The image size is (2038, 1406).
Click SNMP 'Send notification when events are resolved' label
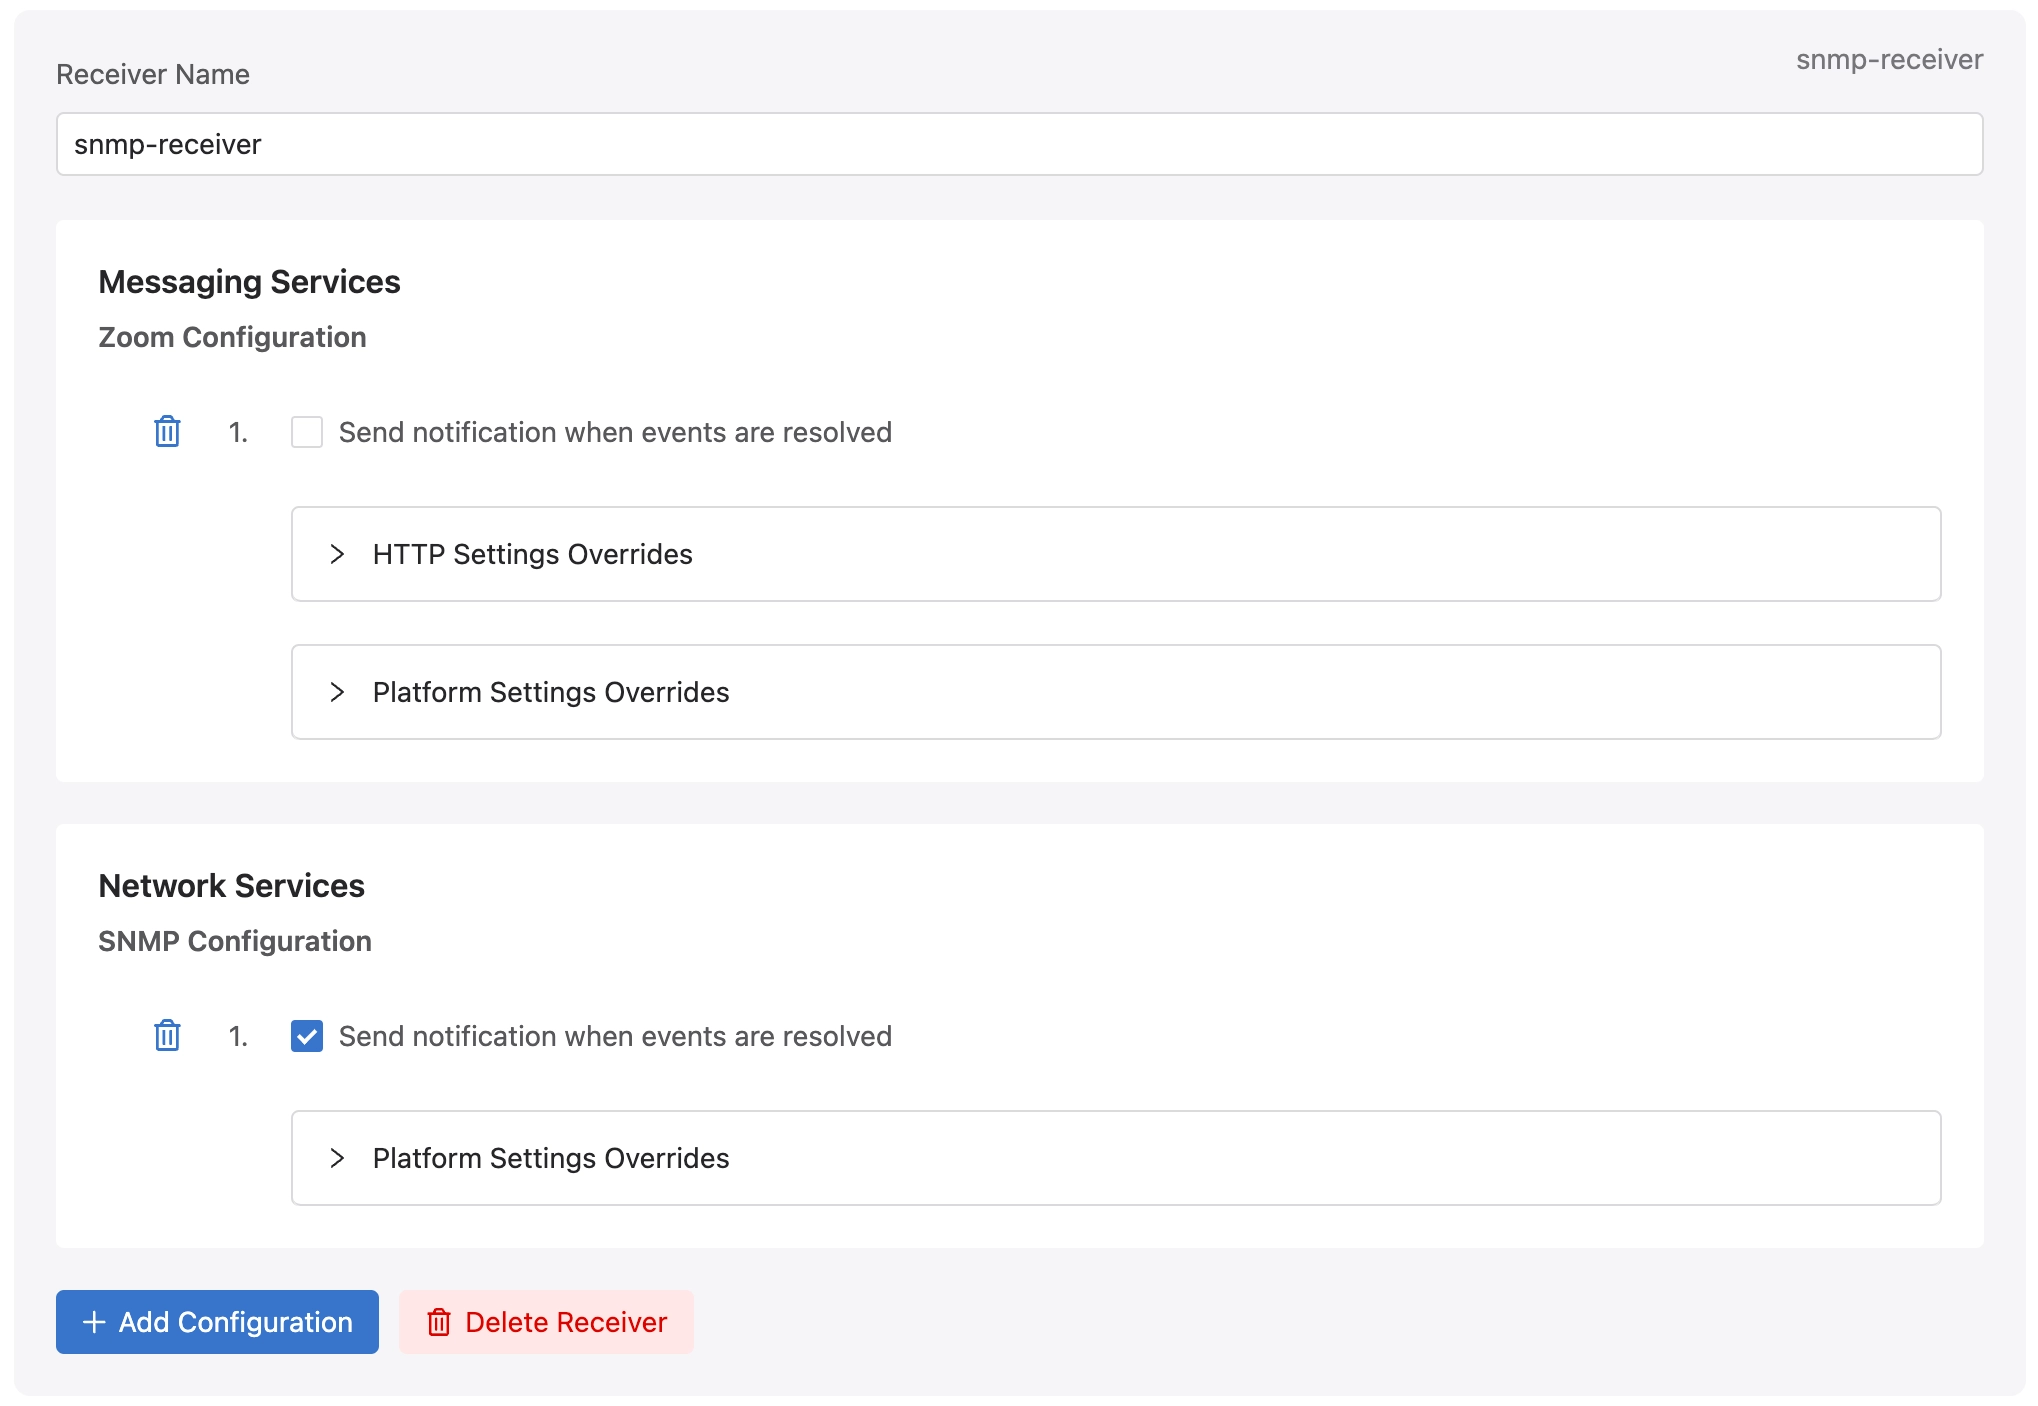pyautogui.click(x=615, y=1036)
